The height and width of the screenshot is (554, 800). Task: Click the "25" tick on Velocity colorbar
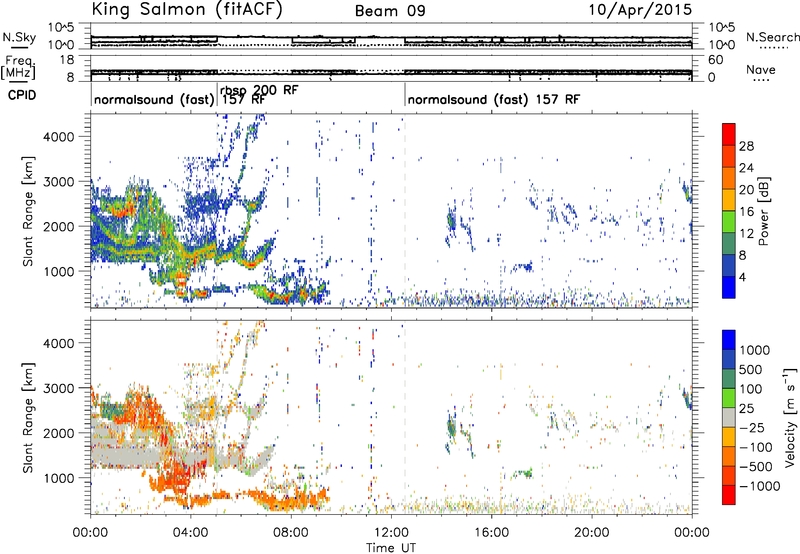[747, 409]
